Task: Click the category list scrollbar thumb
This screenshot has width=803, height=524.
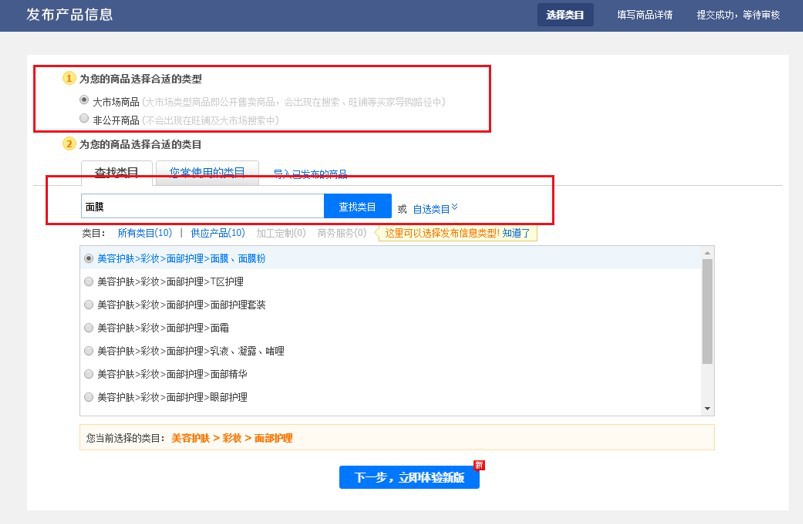Action: pos(707,311)
